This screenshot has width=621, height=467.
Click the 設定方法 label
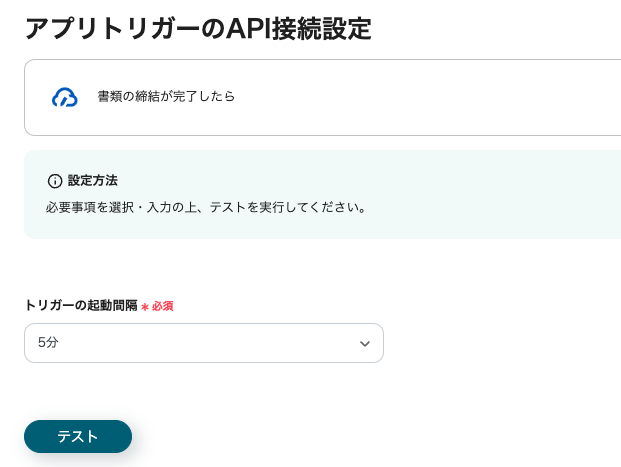(93, 181)
